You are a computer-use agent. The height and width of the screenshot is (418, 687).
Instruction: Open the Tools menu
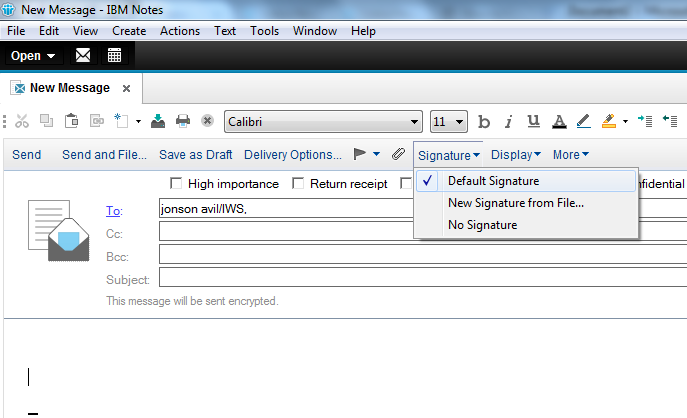point(264,31)
